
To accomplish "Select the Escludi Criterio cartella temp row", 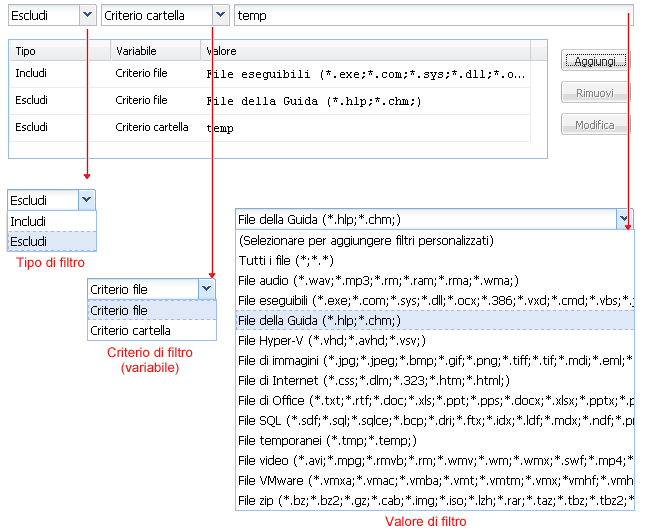I will (x=270, y=127).
